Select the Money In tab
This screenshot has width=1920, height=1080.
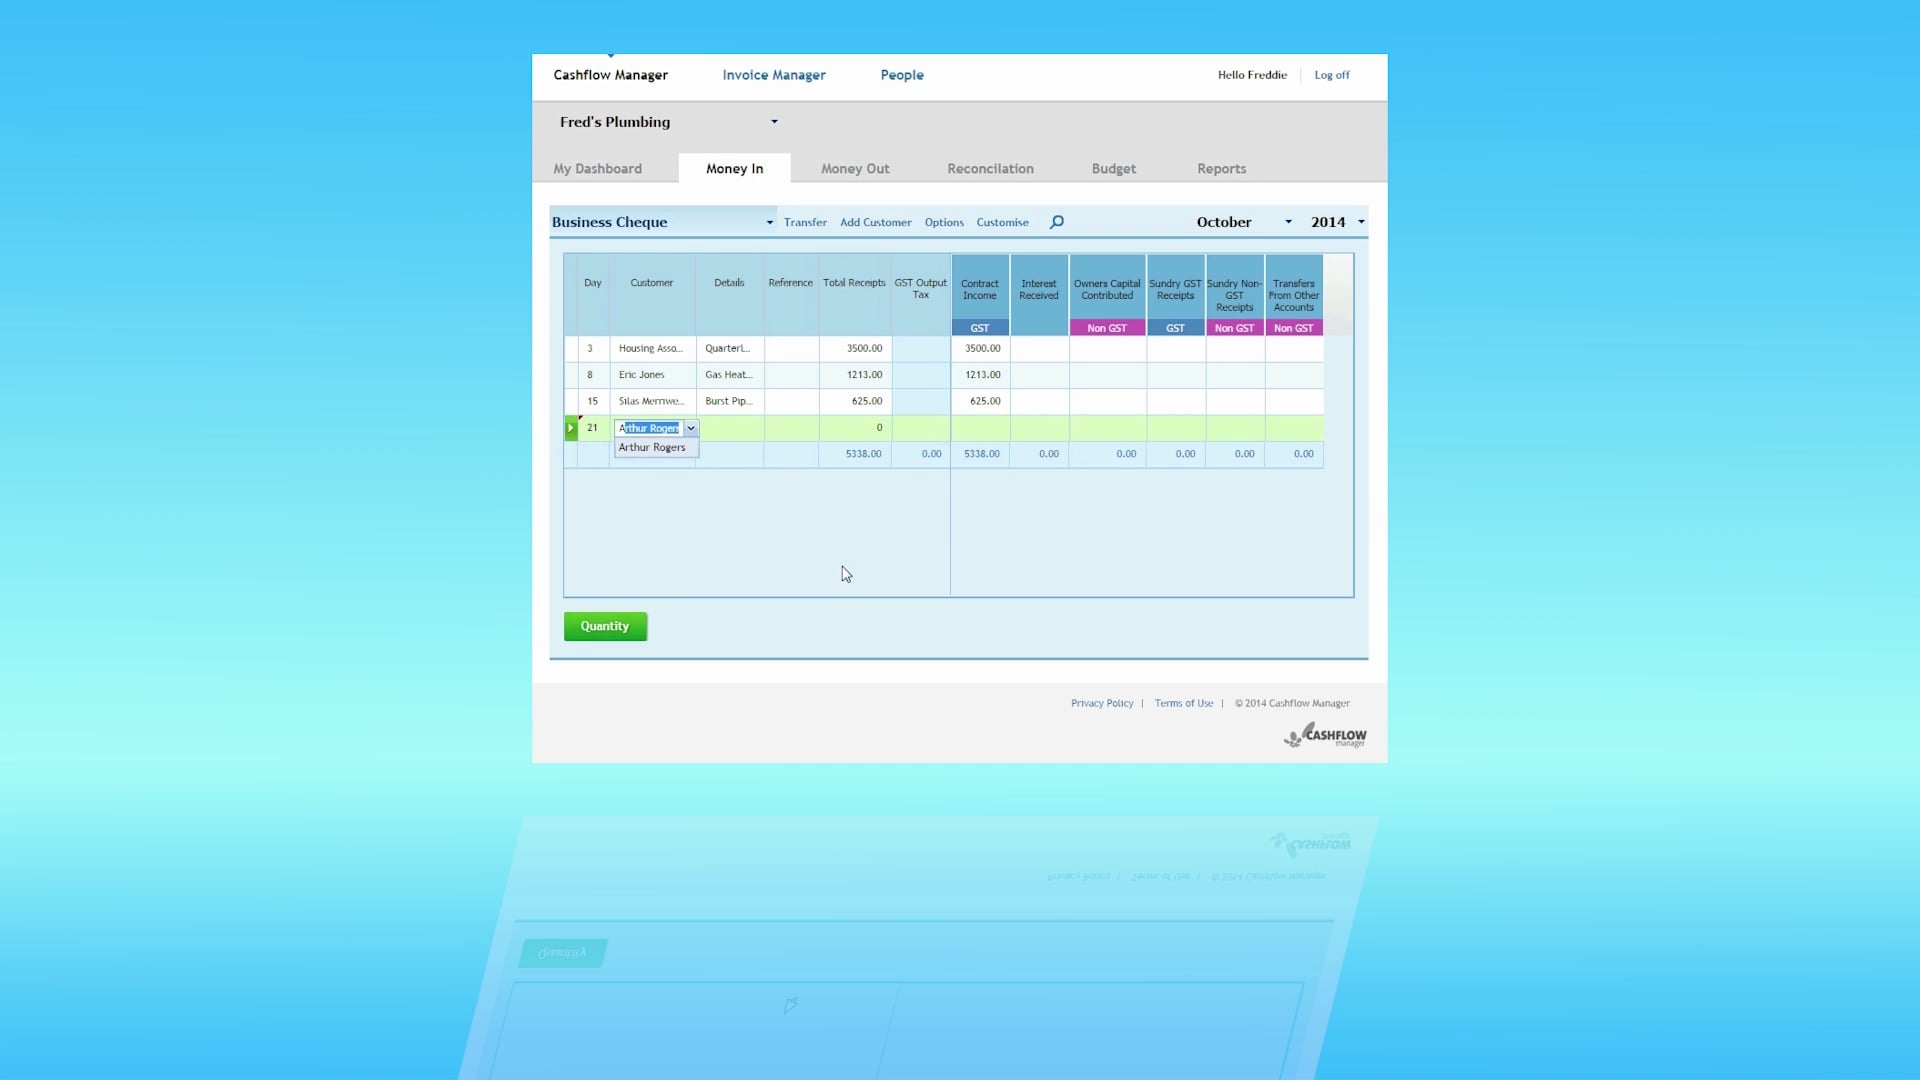coord(734,169)
